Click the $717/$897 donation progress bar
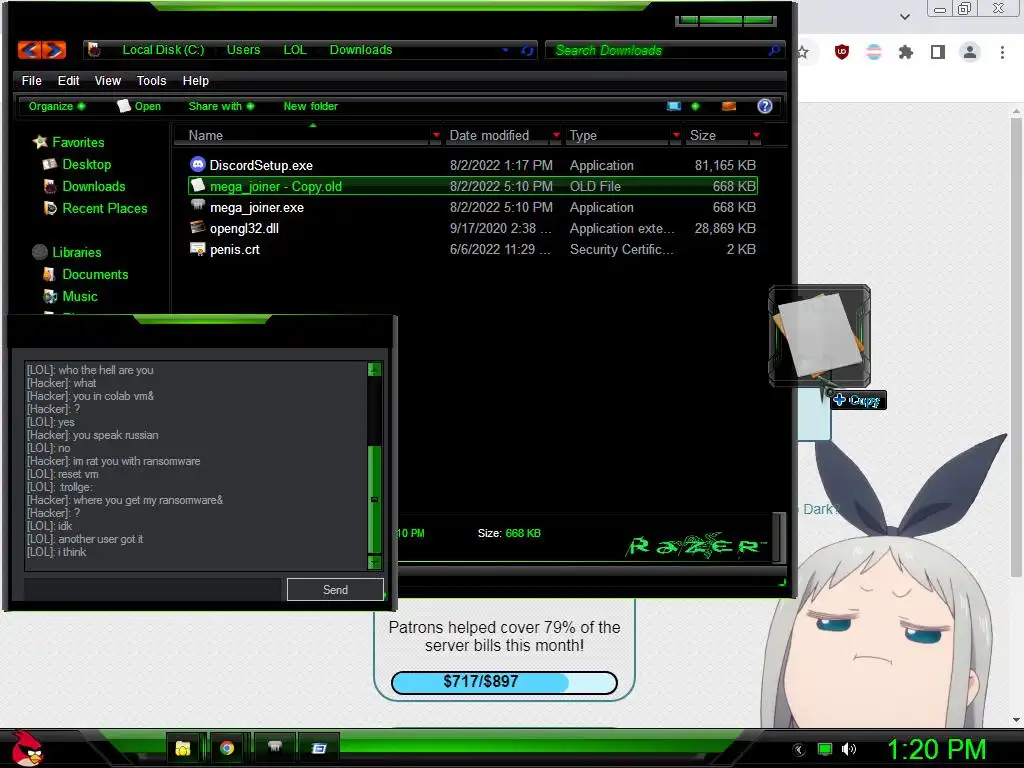1024x768 pixels. coord(504,682)
